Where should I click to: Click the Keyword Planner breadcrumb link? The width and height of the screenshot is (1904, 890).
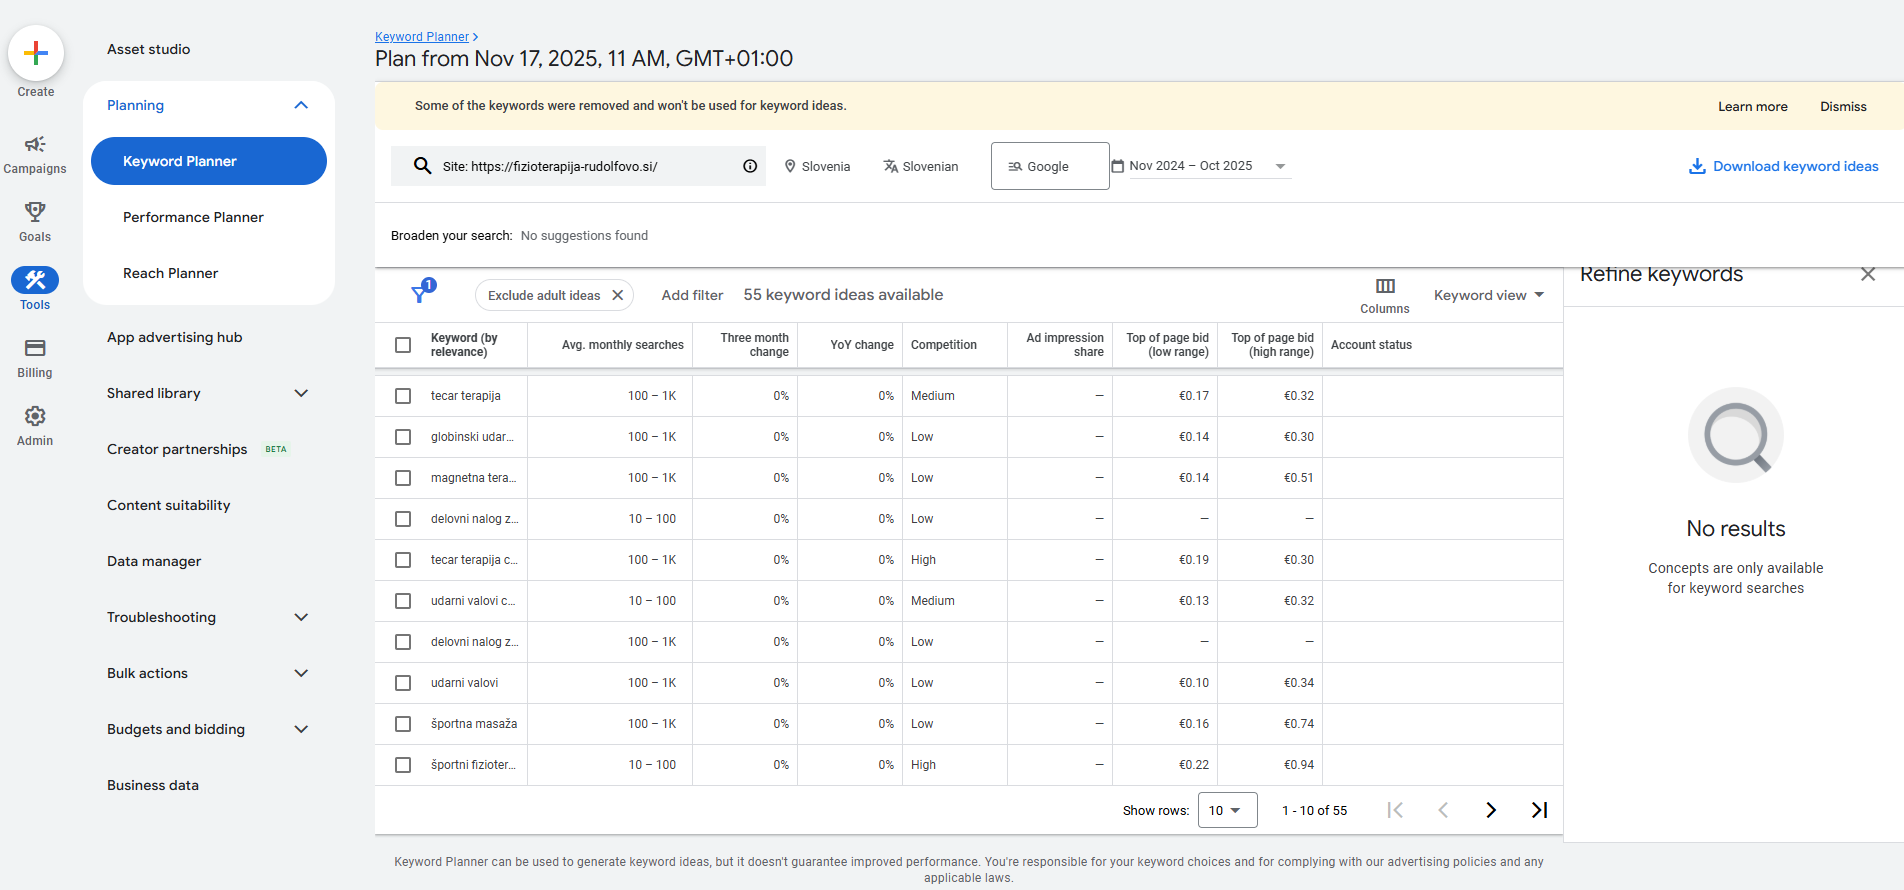tap(422, 37)
